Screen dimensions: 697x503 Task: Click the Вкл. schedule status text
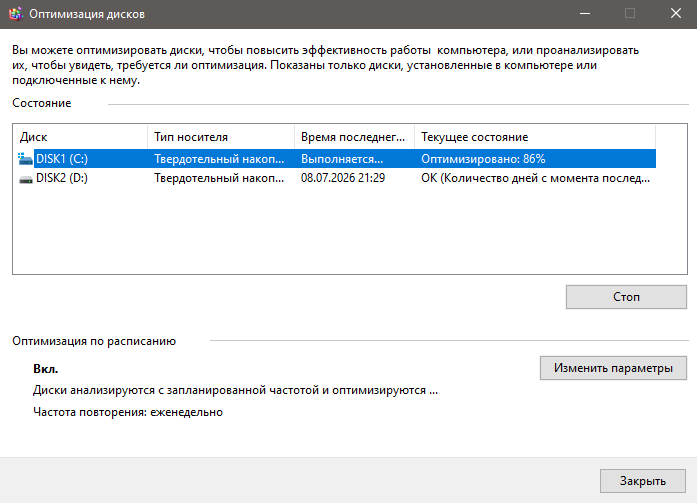45,369
